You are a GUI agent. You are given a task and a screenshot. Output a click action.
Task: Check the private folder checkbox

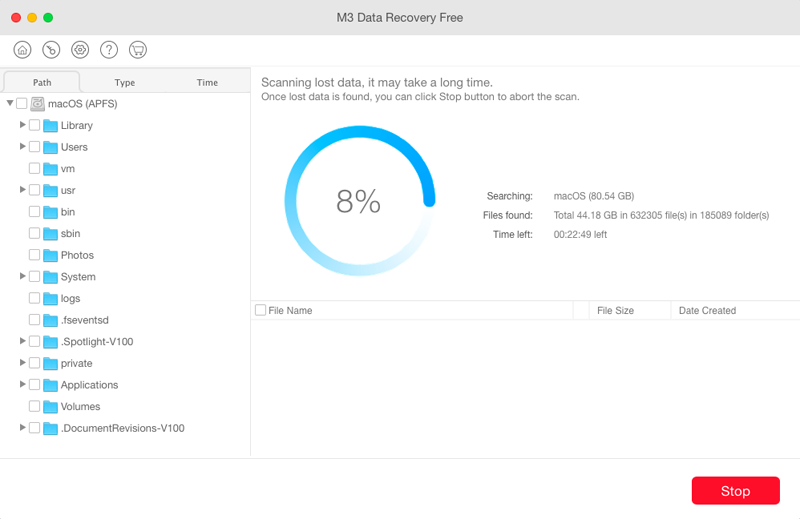tap(34, 363)
